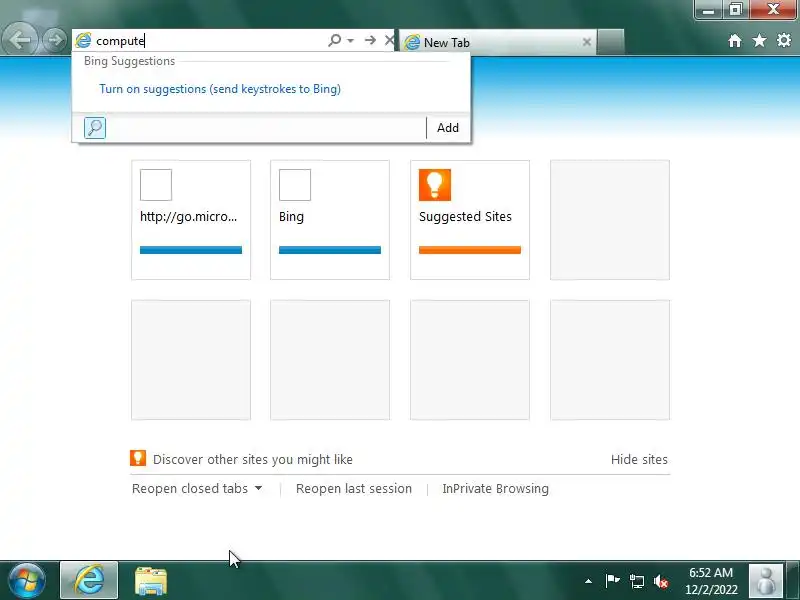This screenshot has width=800, height=600.
Task: Click the blue activity bar under Bing
Action: coord(330,250)
